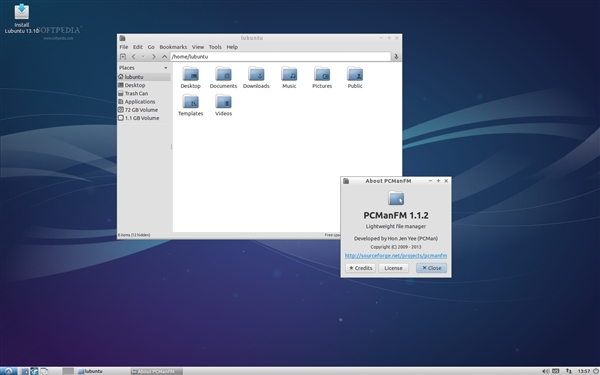Viewport: 600px width, 375px height.
Task: Select the Templates folder icon
Action: pyautogui.click(x=191, y=105)
